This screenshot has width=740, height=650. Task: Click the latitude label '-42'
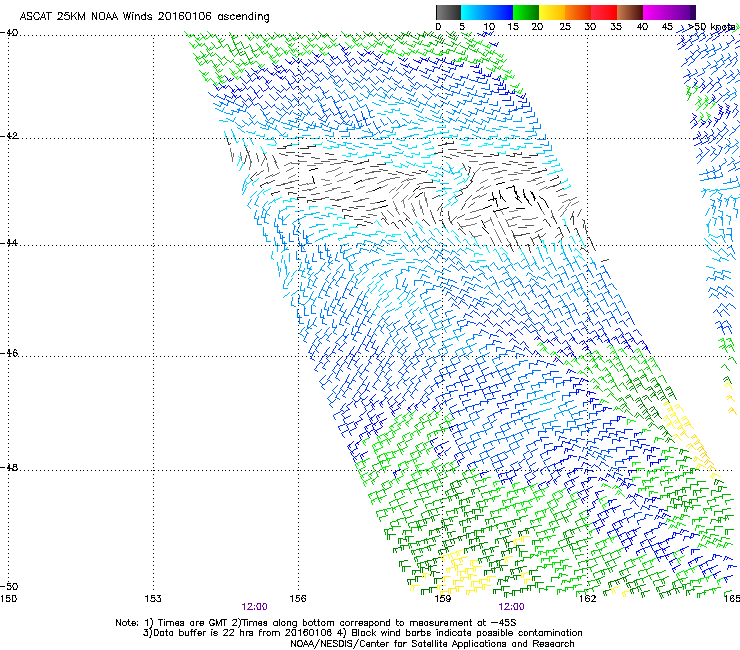pyautogui.click(x=9, y=136)
